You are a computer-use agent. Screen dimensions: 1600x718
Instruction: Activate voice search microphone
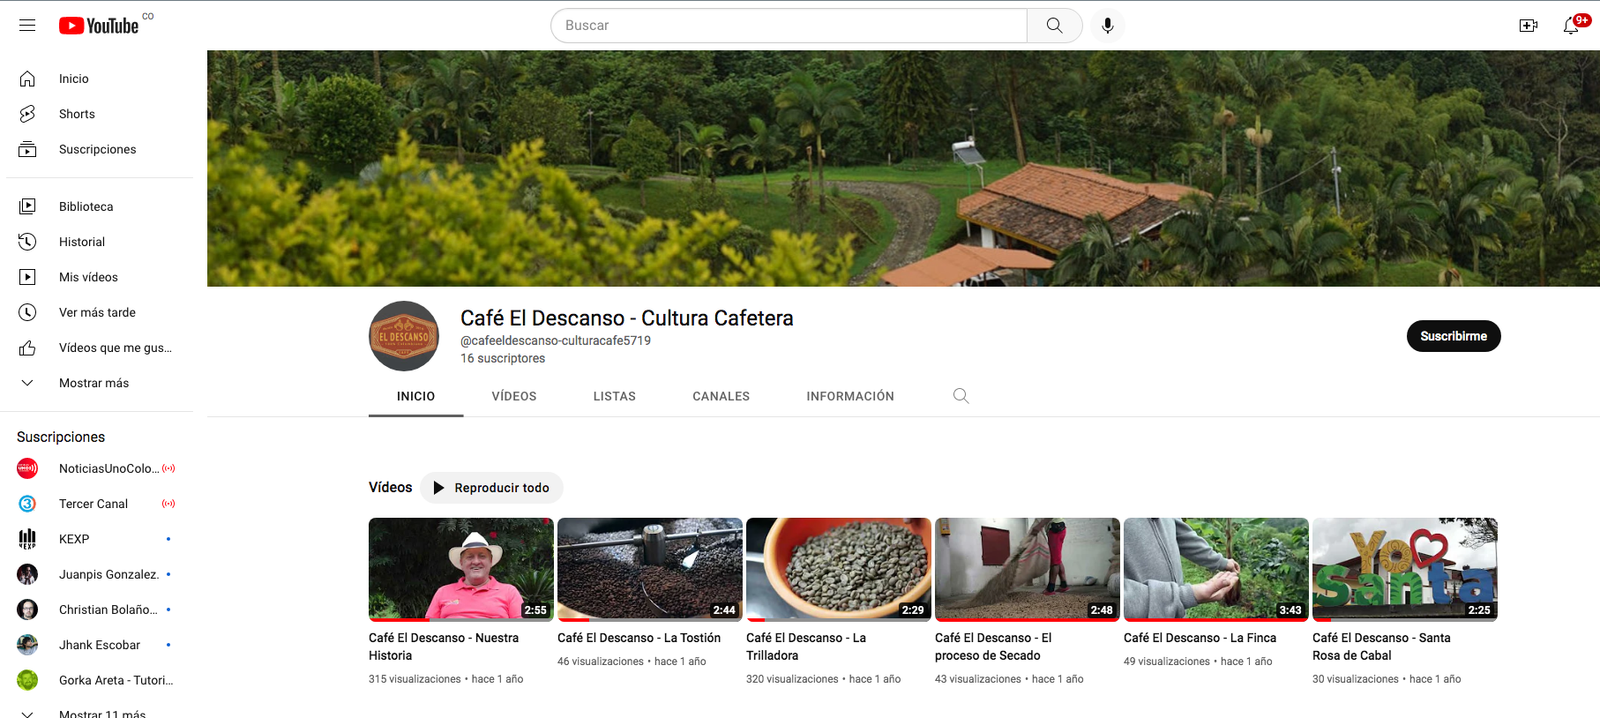[1107, 25]
